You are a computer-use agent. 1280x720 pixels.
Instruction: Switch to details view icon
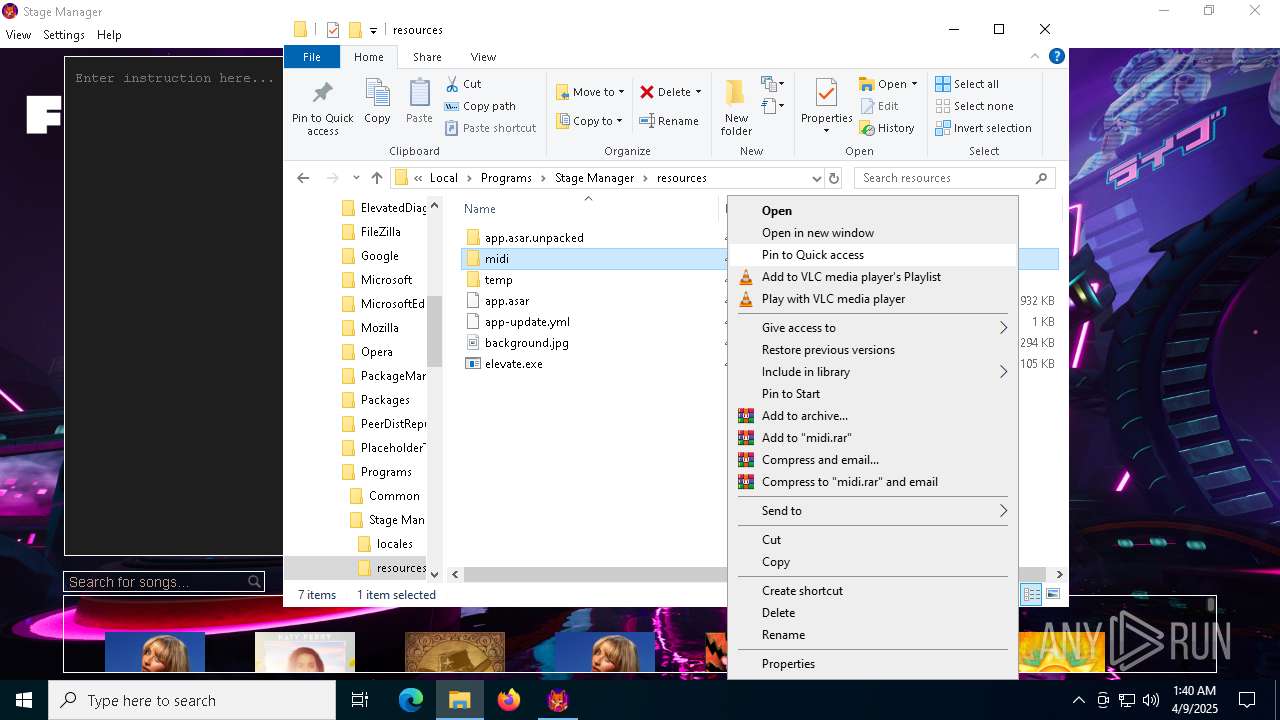click(1031, 594)
